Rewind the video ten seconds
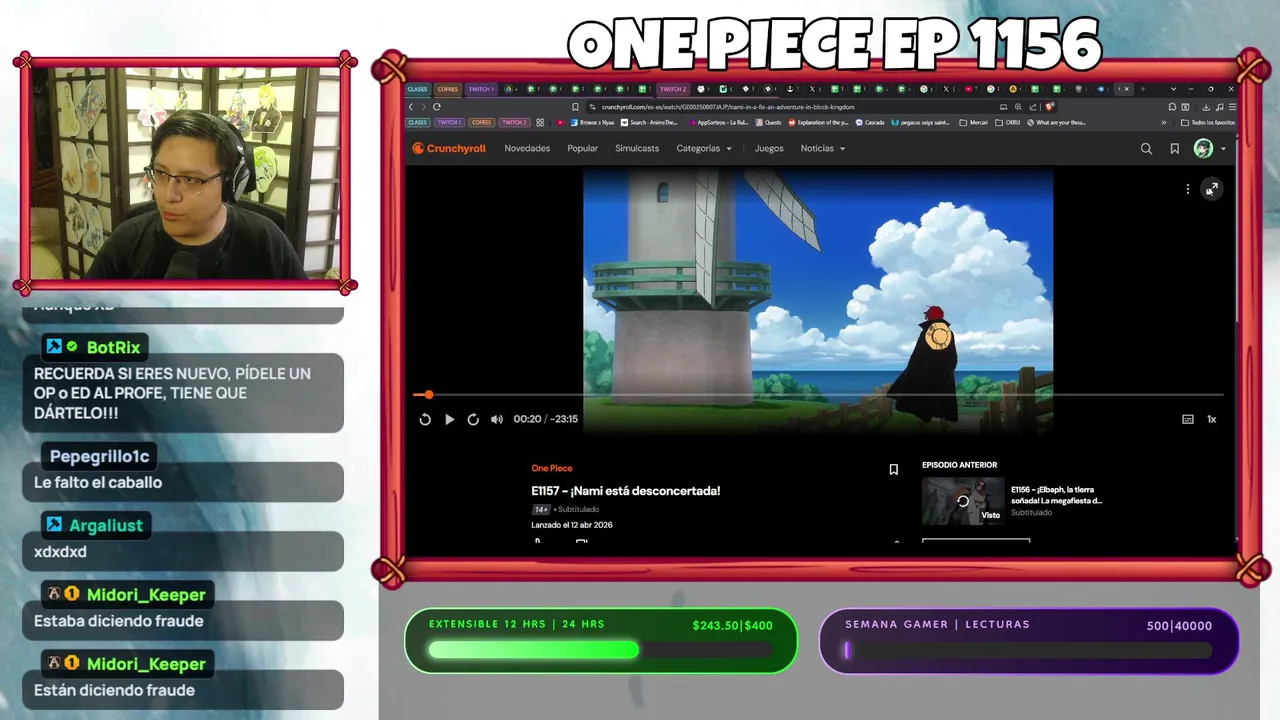1280x720 pixels. (x=425, y=419)
